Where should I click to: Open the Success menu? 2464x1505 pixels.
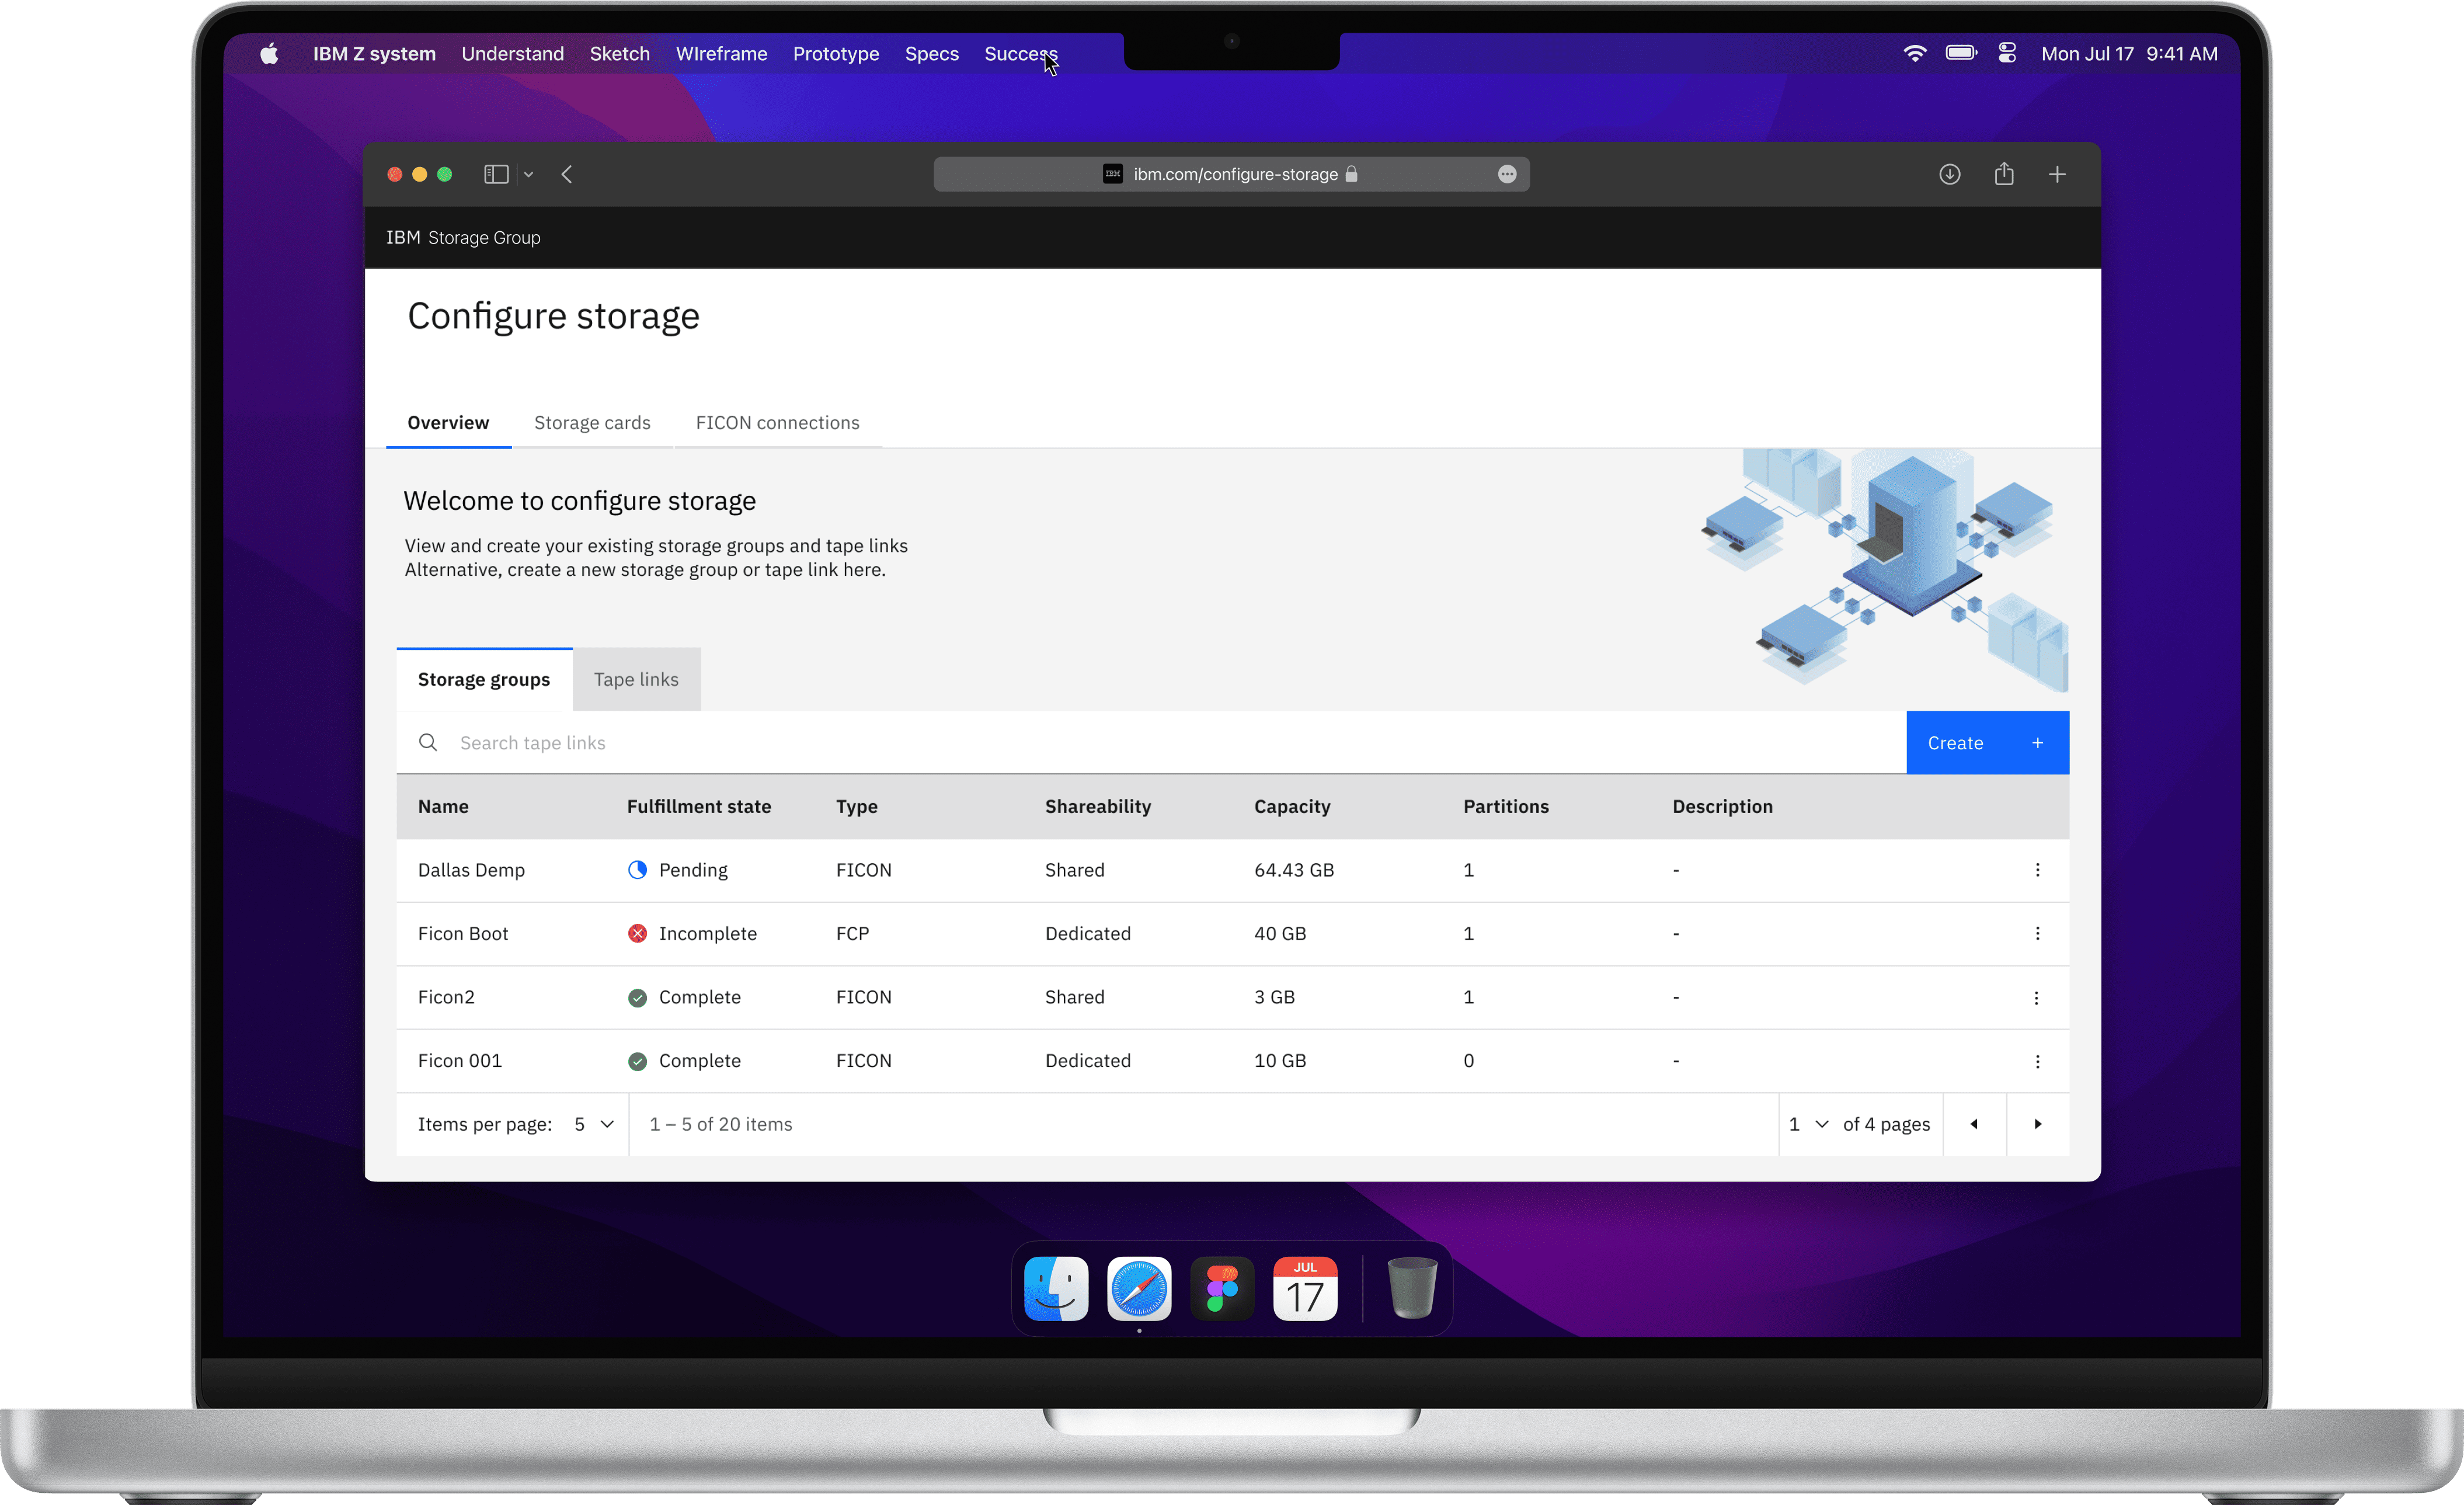(x=1020, y=53)
